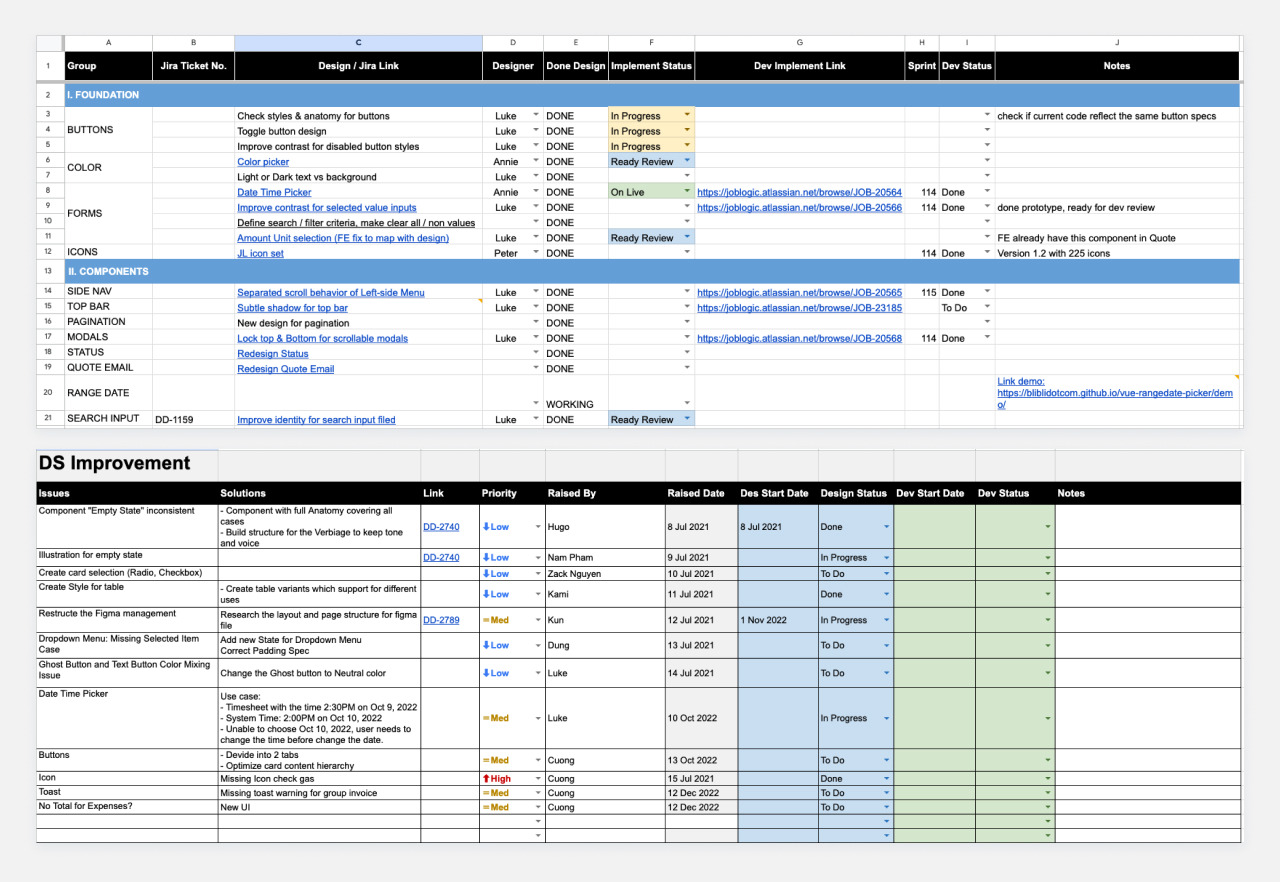This screenshot has width=1280, height=882.
Task: Open the Date Time Picker design link
Action: pyautogui.click(x=274, y=192)
